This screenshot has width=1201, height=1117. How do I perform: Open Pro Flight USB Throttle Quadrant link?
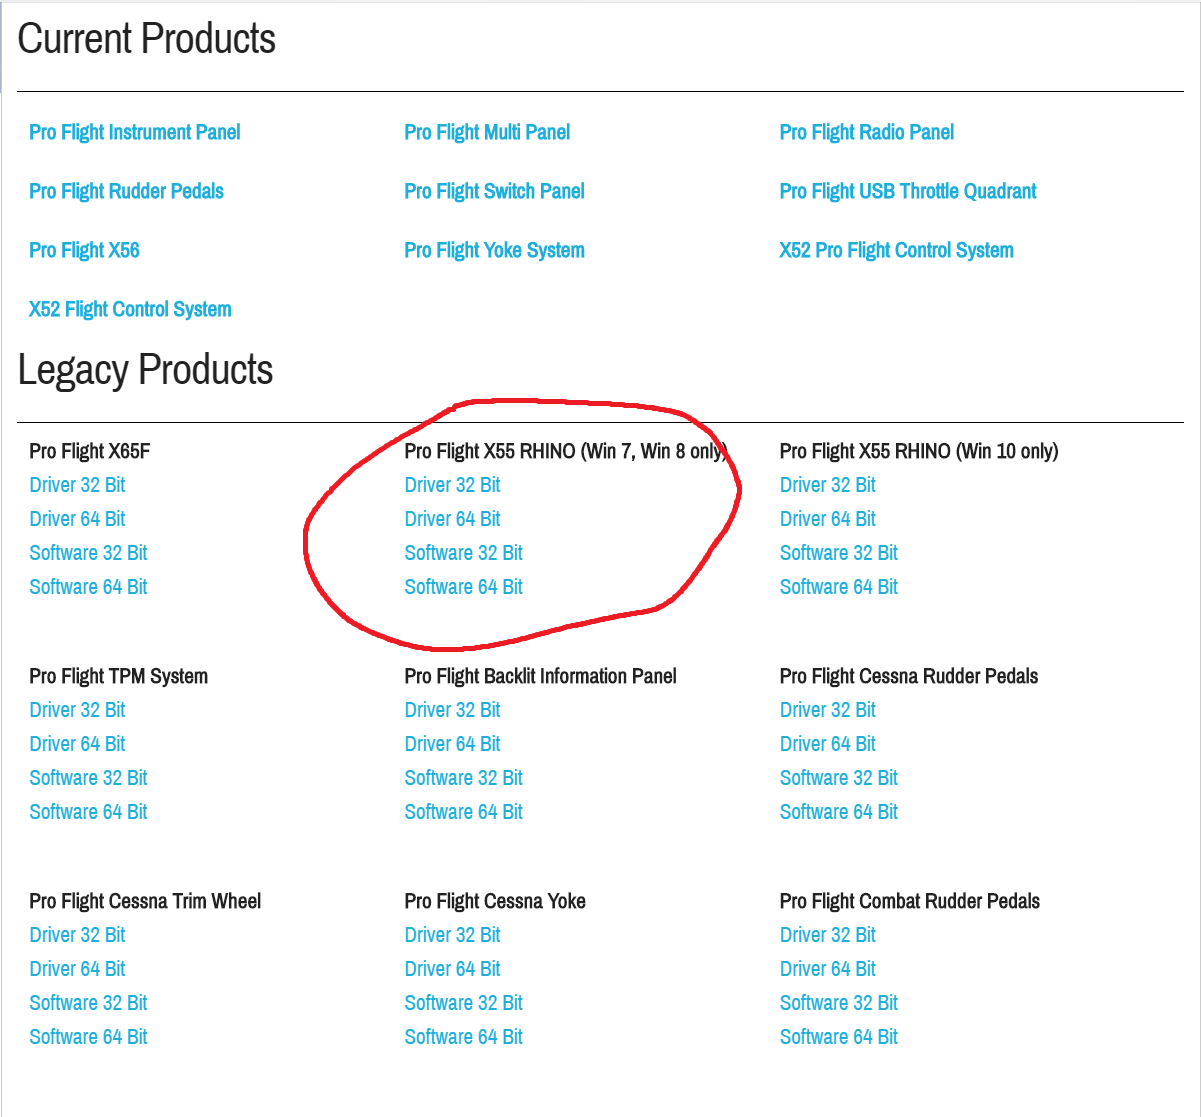[x=908, y=191]
